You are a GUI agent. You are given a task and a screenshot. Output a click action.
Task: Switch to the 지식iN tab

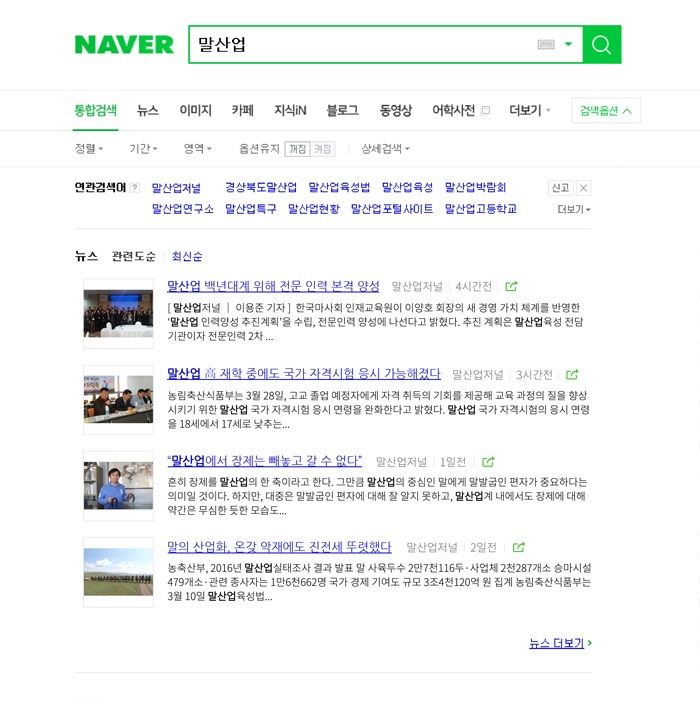tap(290, 110)
